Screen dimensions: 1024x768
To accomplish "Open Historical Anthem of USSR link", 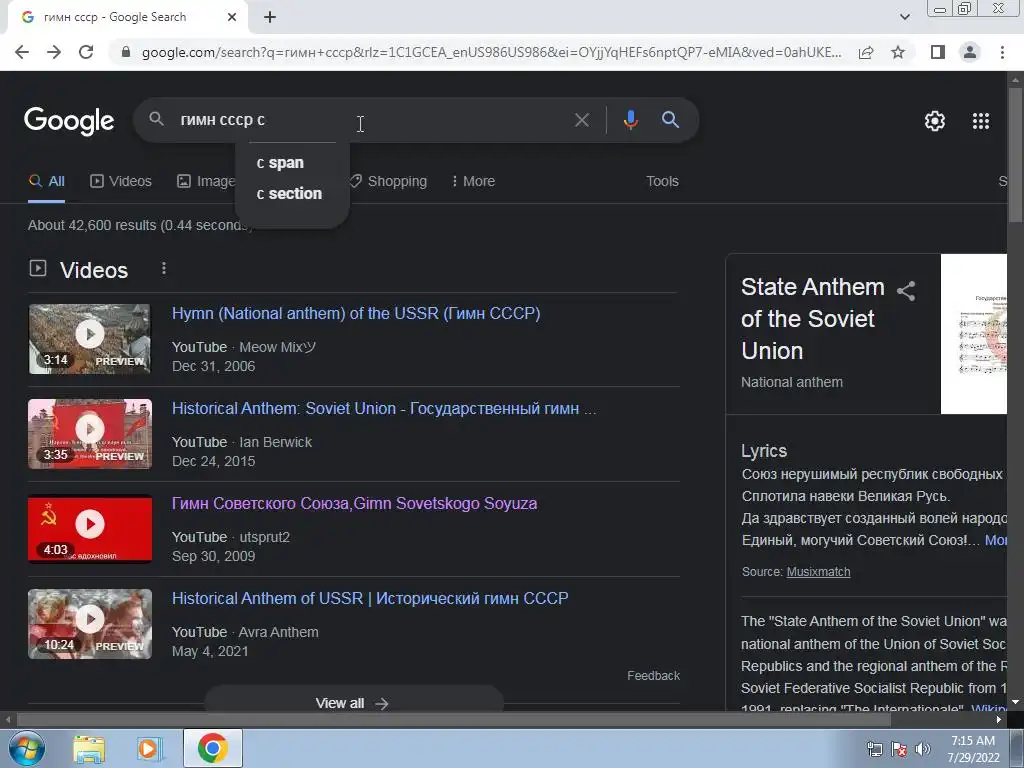I will [x=370, y=599].
